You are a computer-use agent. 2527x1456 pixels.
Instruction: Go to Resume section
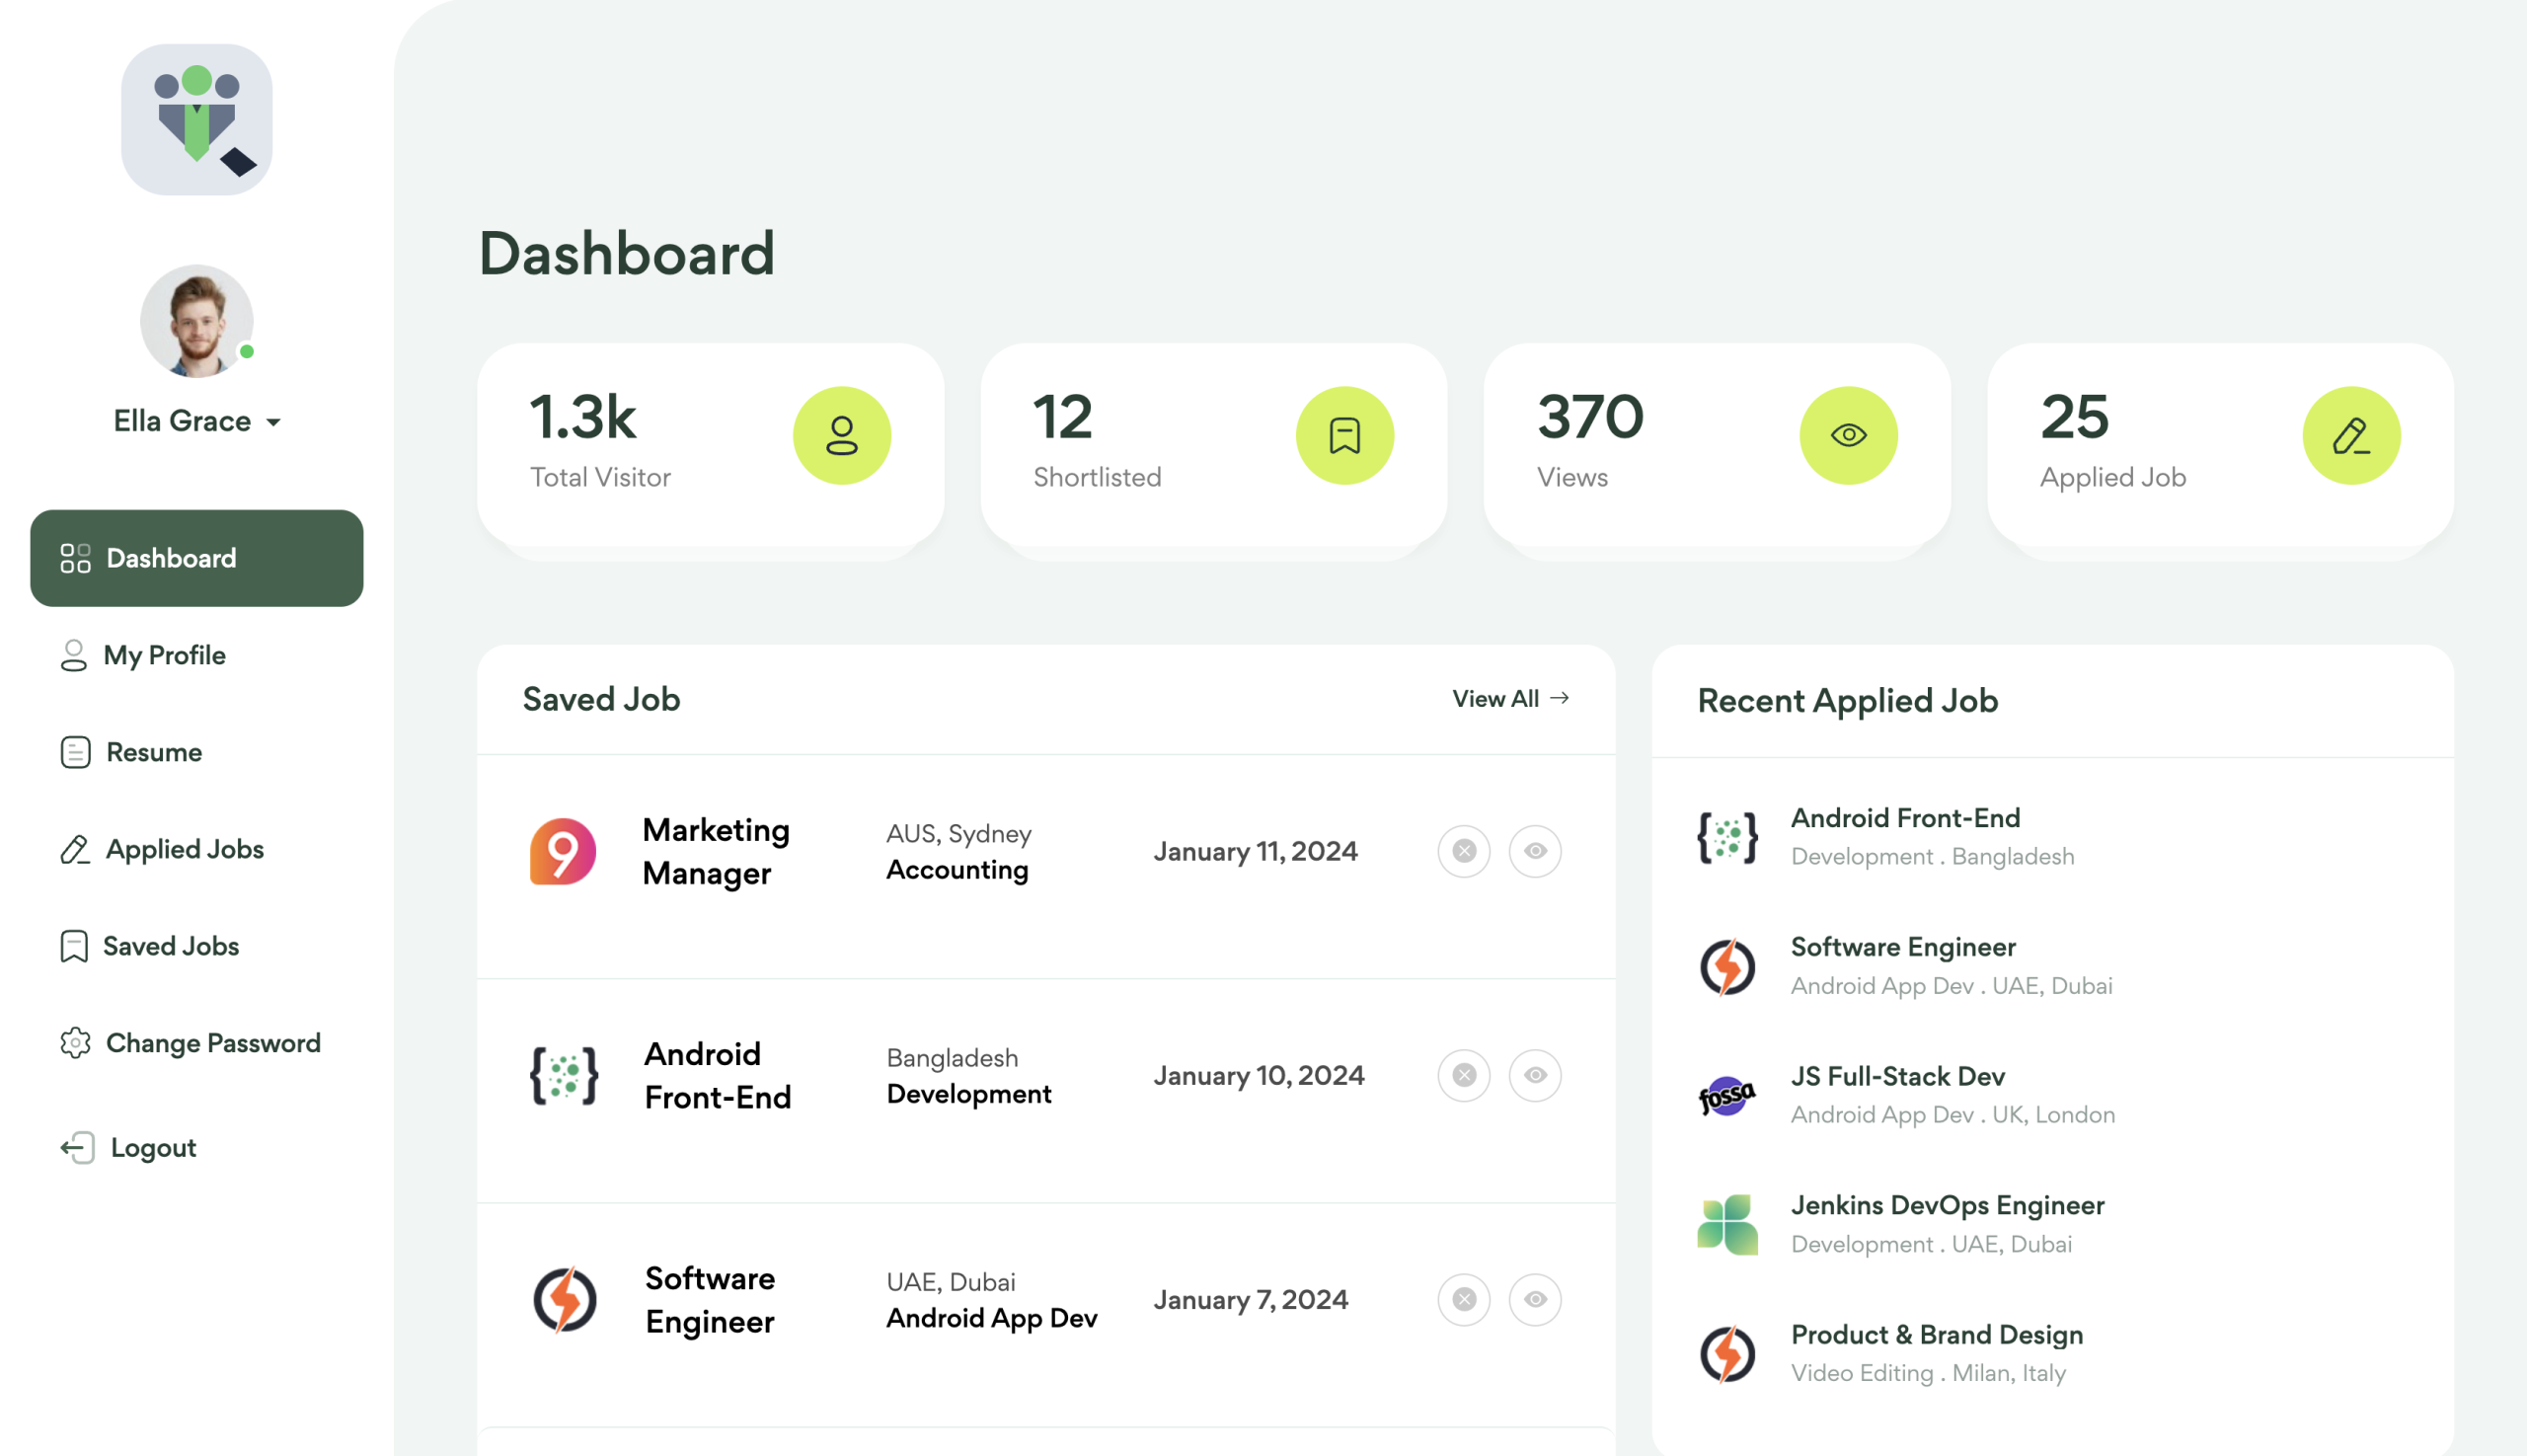(153, 752)
